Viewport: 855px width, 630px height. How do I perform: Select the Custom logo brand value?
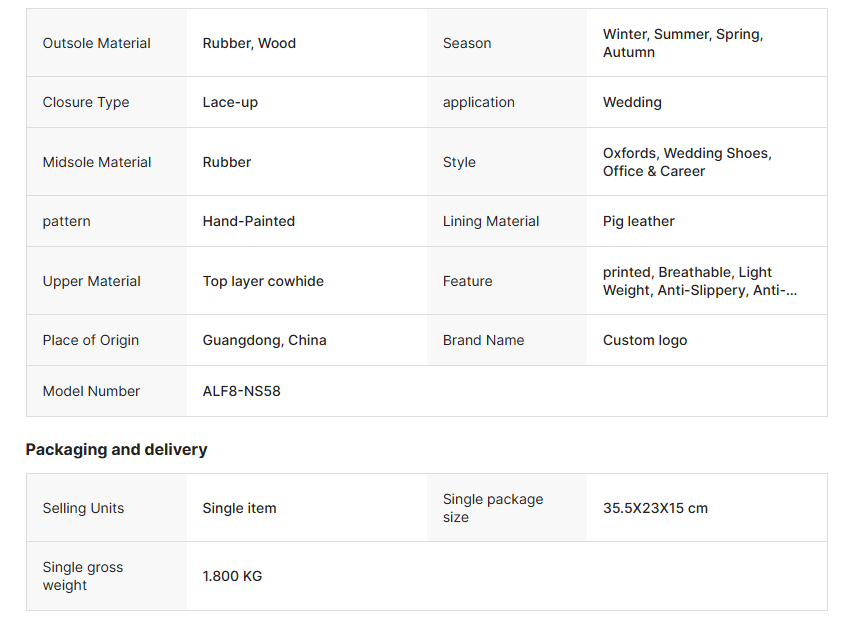click(x=645, y=340)
